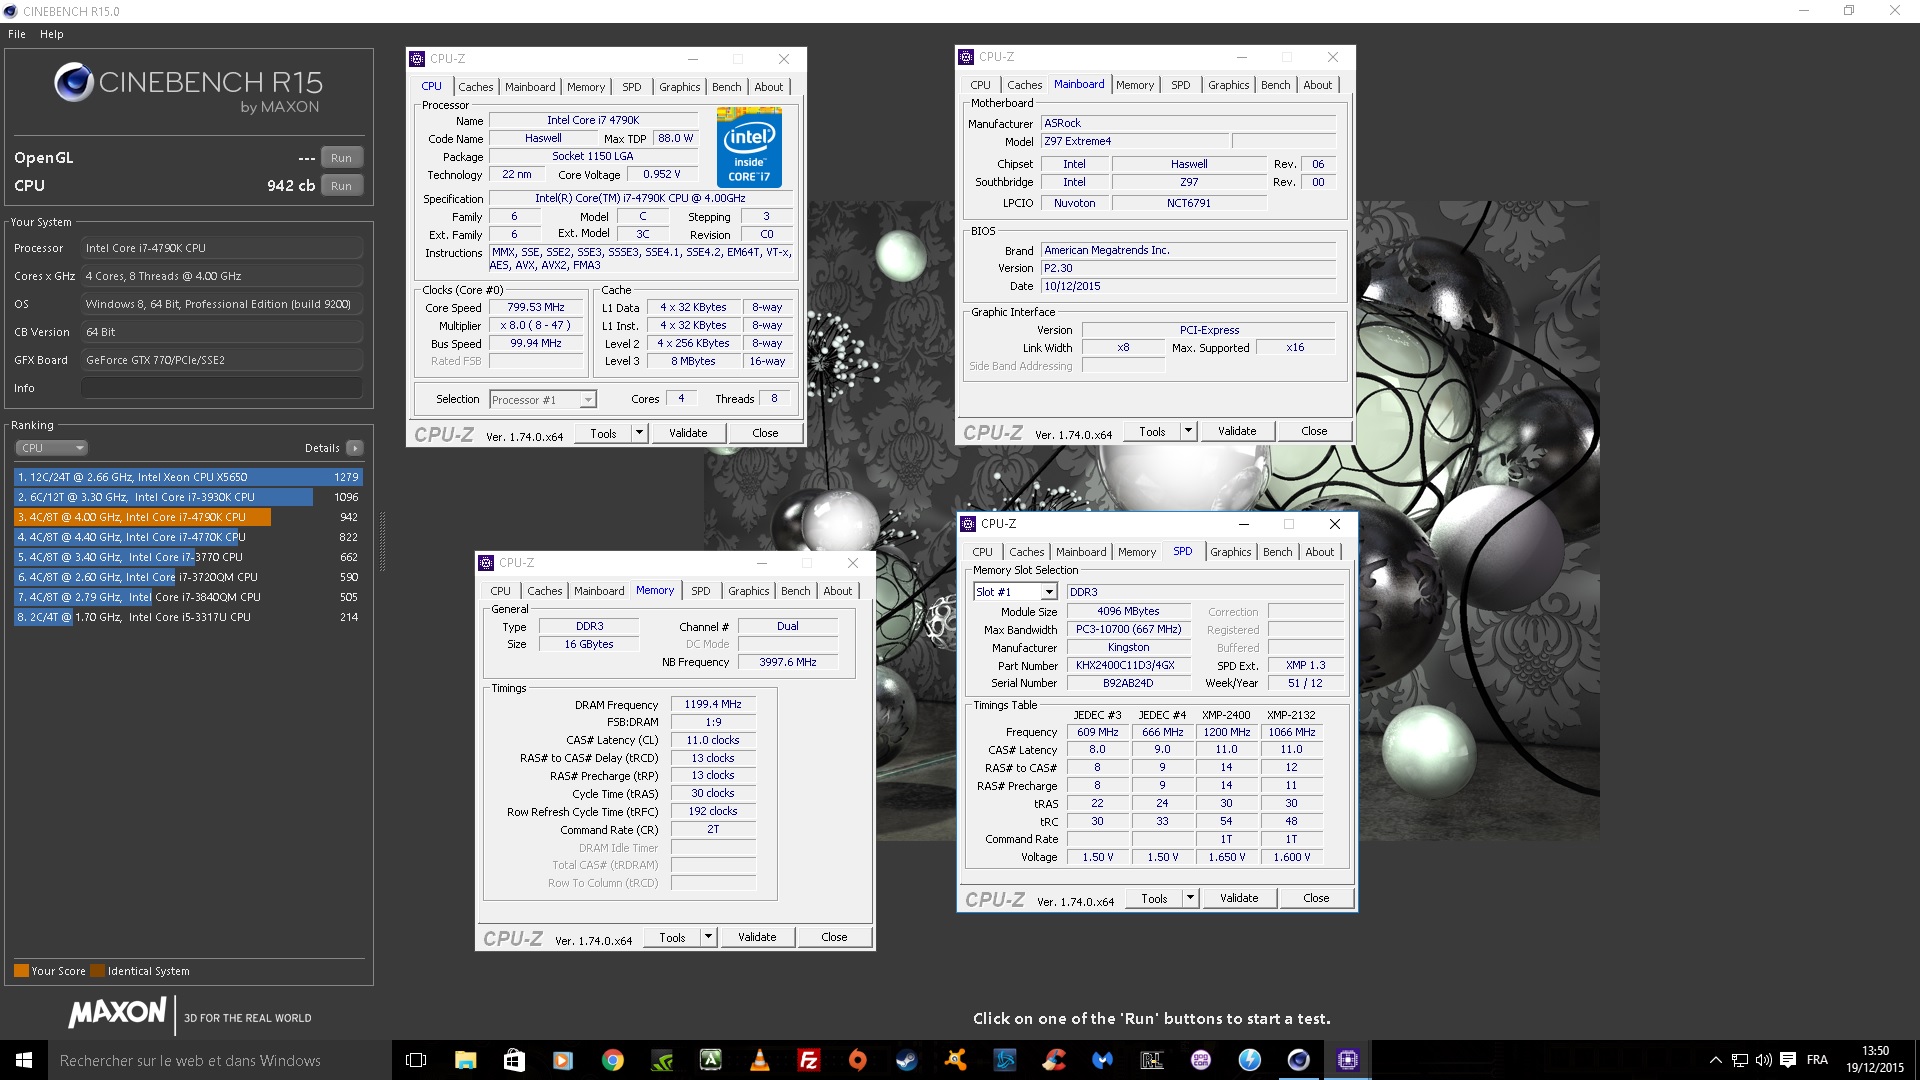1920x1080 pixels.
Task: Click Close in CPU-Z Memory window
Action: click(834, 937)
